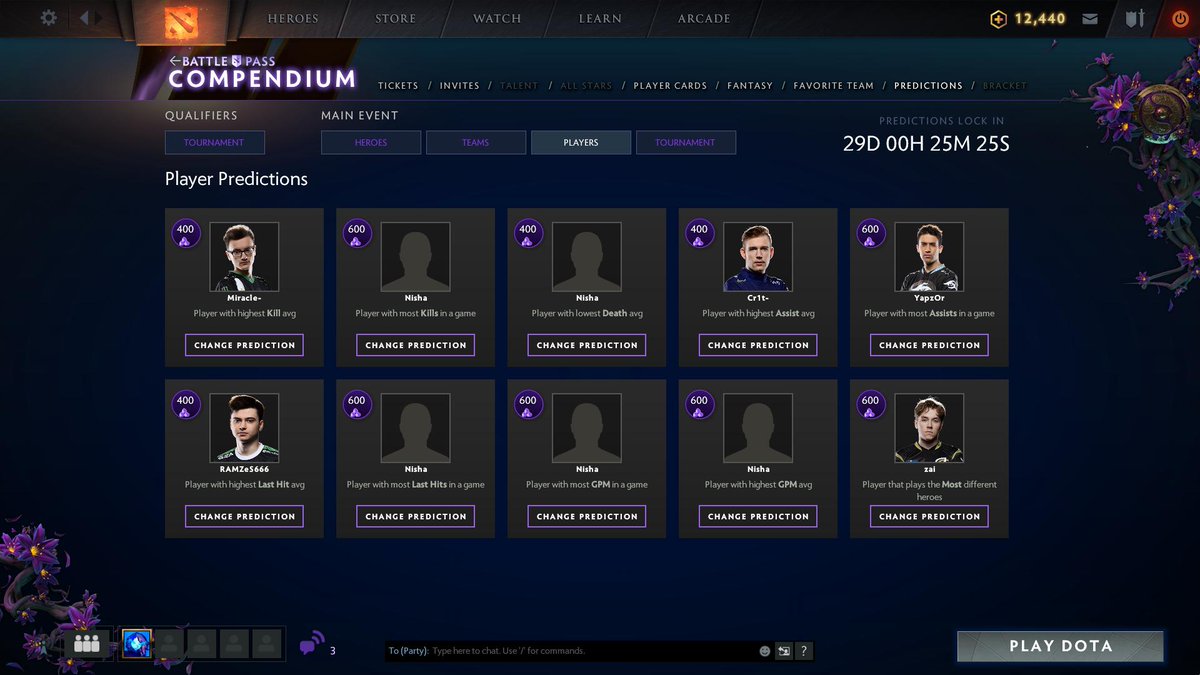Viewport: 1200px width, 675px height.
Task: Open the Player Cards tab
Action: pos(670,86)
